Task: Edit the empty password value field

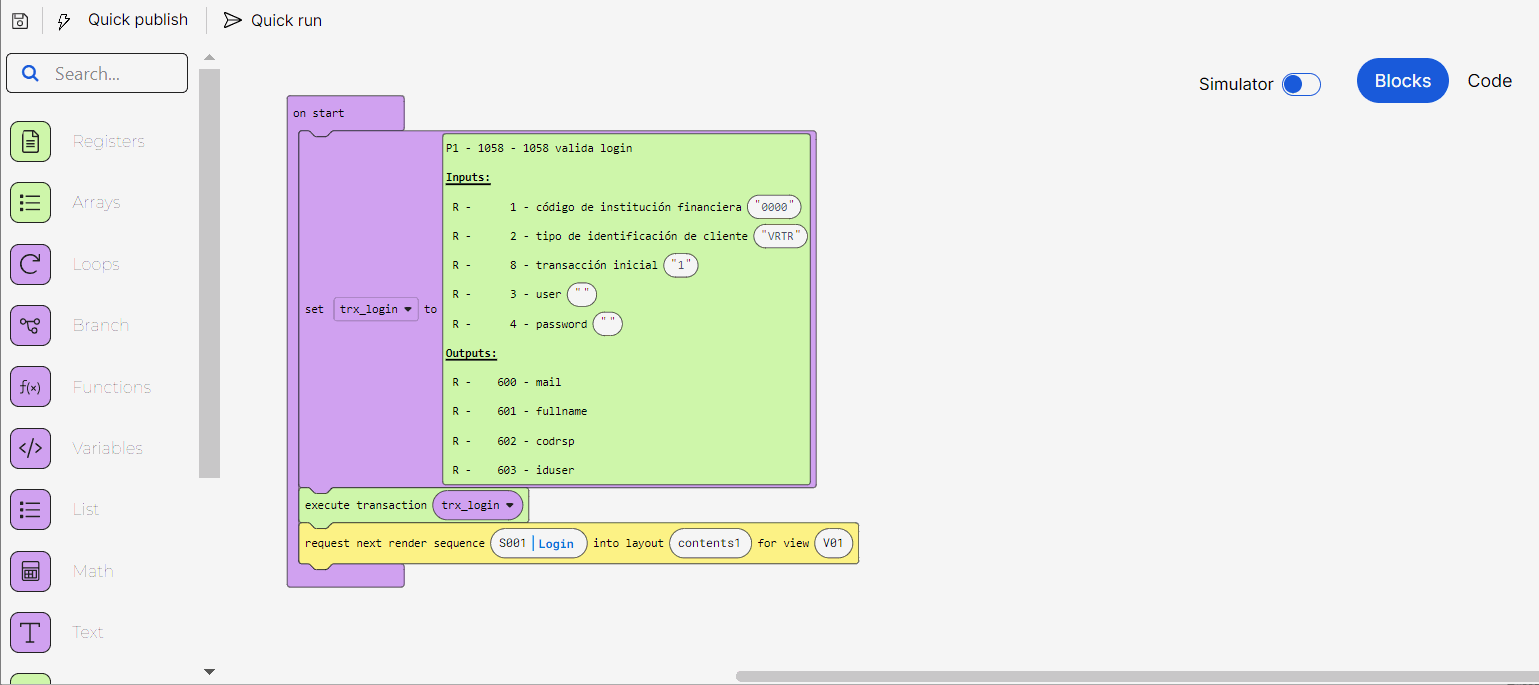Action: [x=608, y=324]
